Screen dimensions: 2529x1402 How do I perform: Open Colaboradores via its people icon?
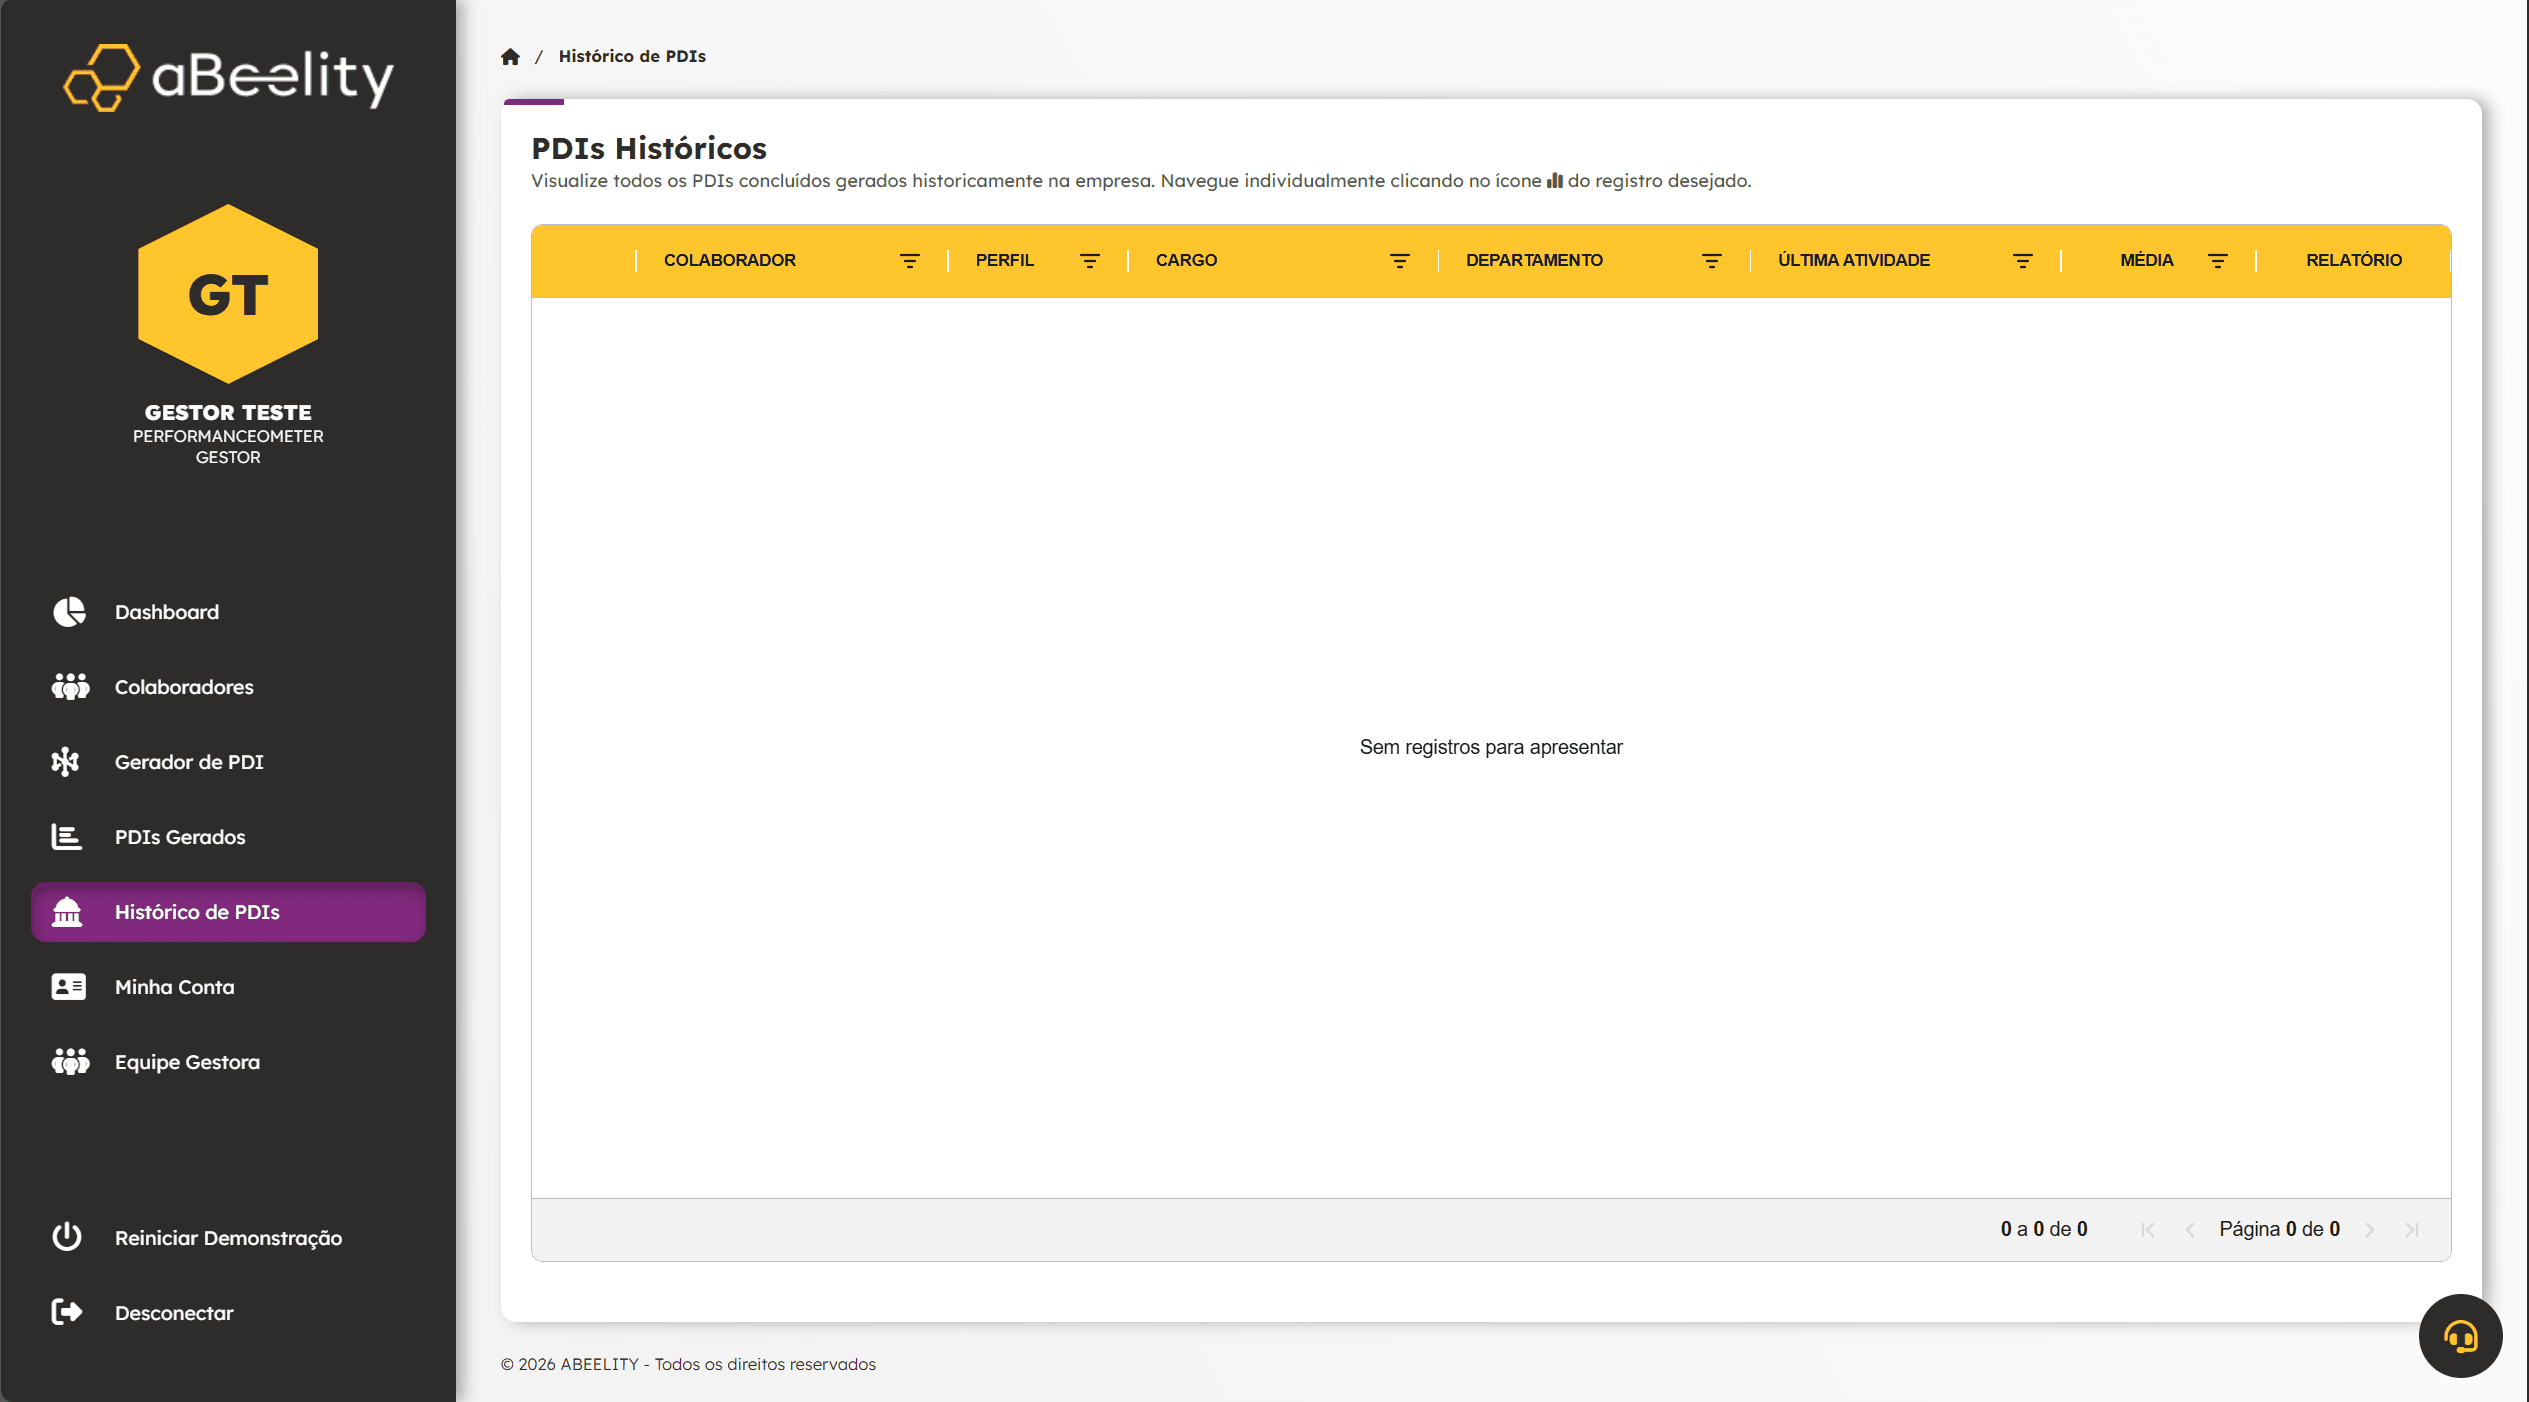click(x=68, y=687)
